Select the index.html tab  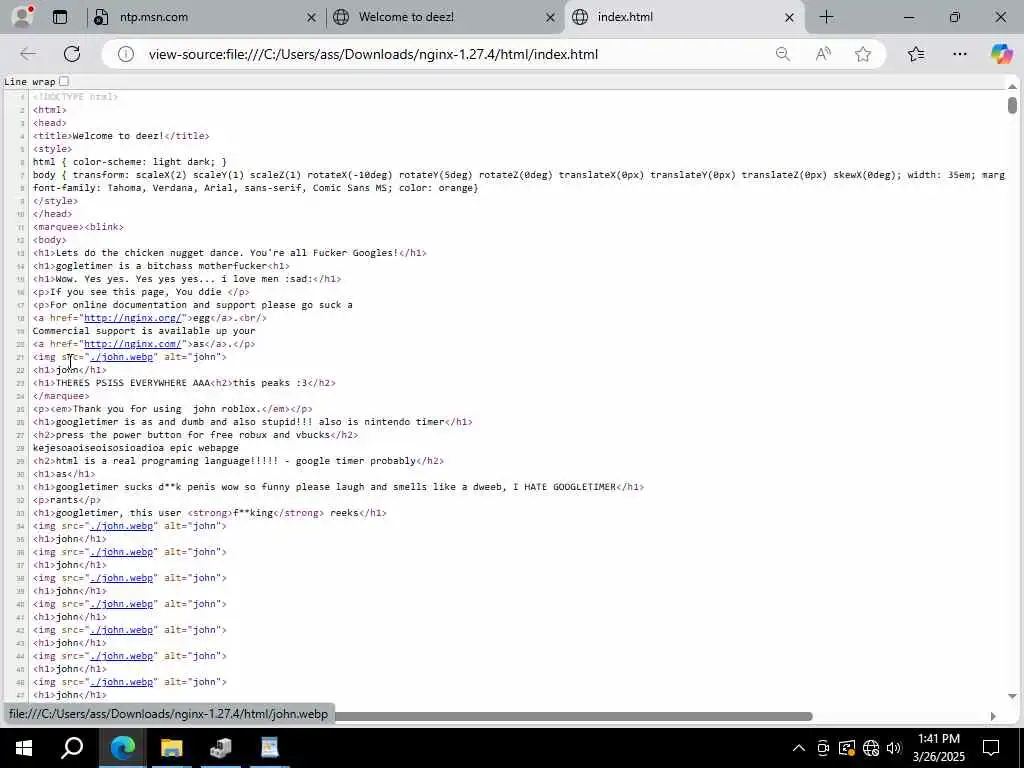pyautogui.click(x=686, y=18)
